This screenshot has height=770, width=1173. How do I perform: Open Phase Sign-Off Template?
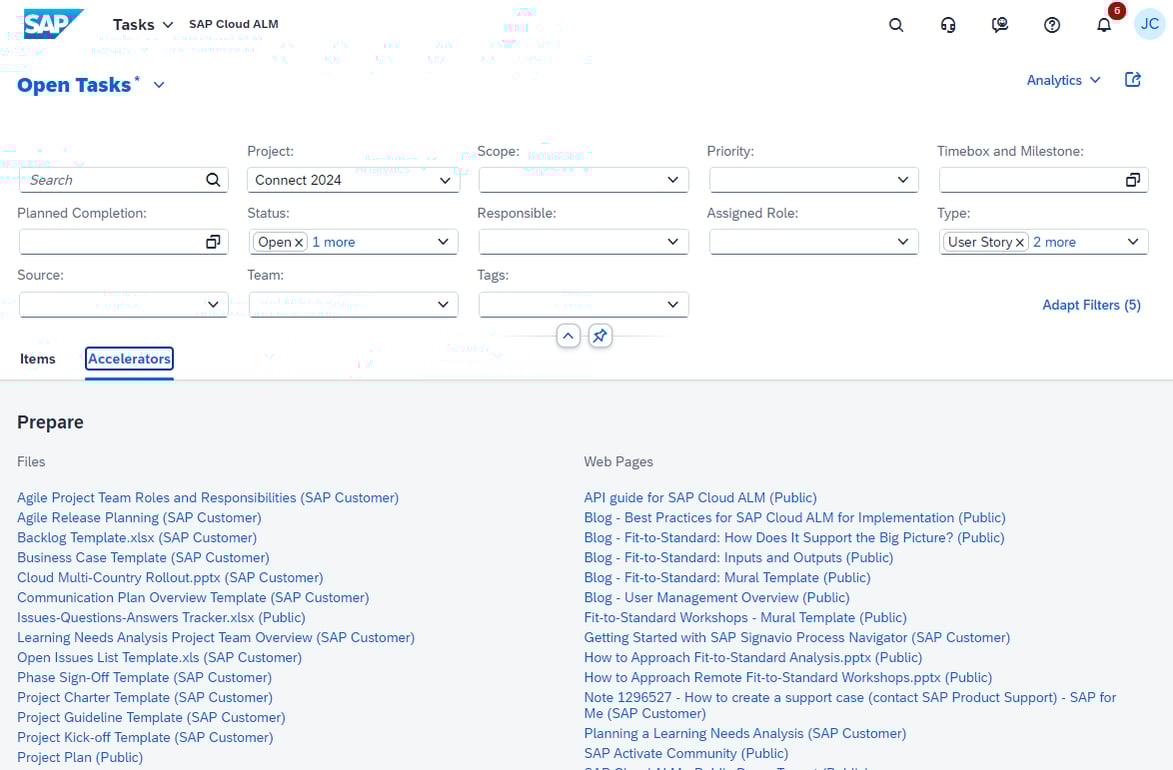point(144,678)
